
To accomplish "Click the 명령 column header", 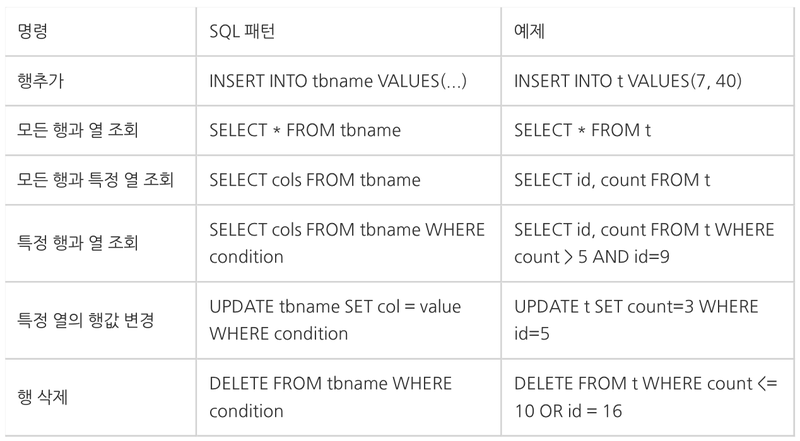I will click(x=32, y=31).
